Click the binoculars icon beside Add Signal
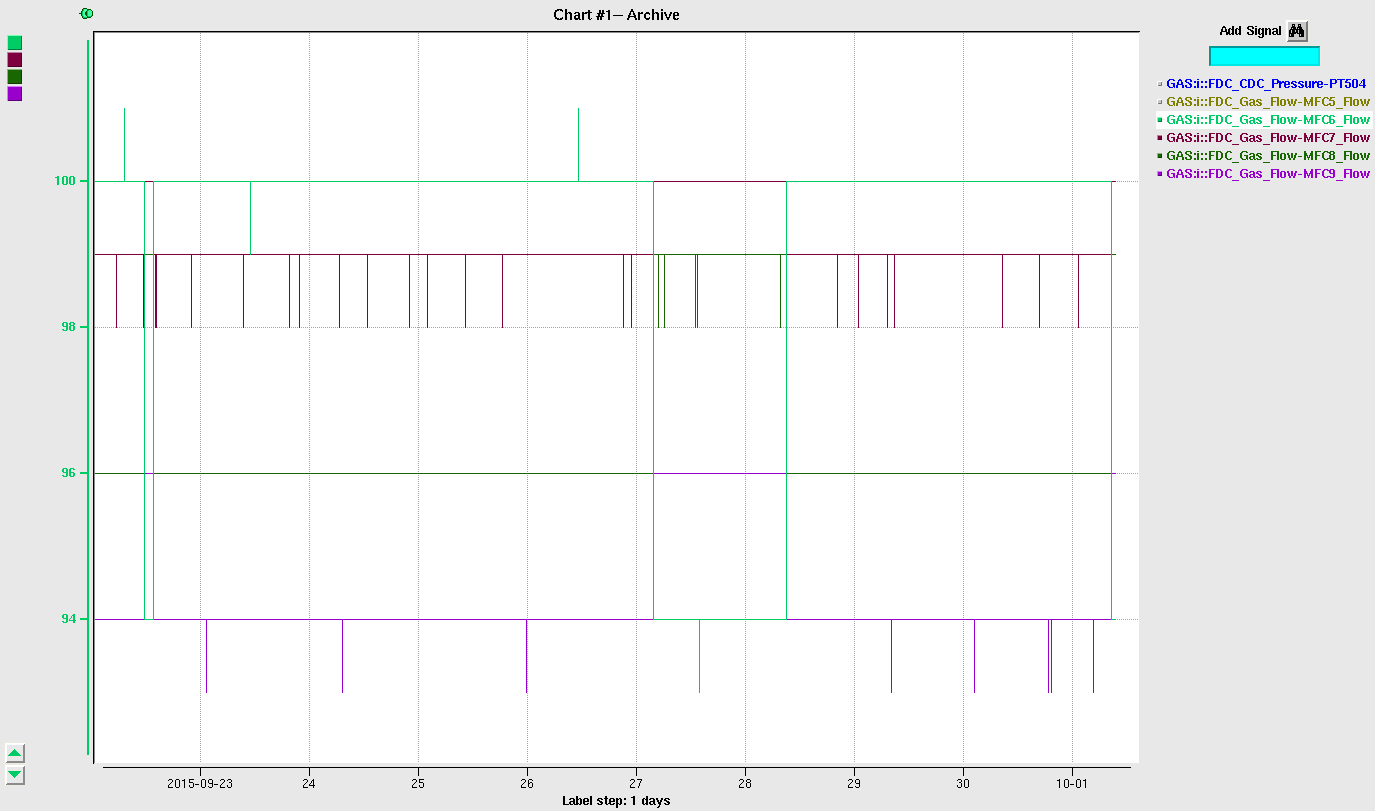 click(x=1297, y=31)
